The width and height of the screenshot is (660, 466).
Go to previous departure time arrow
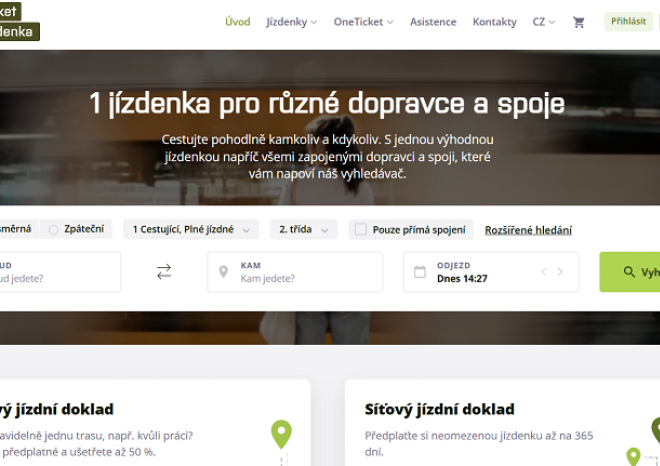coord(544,272)
